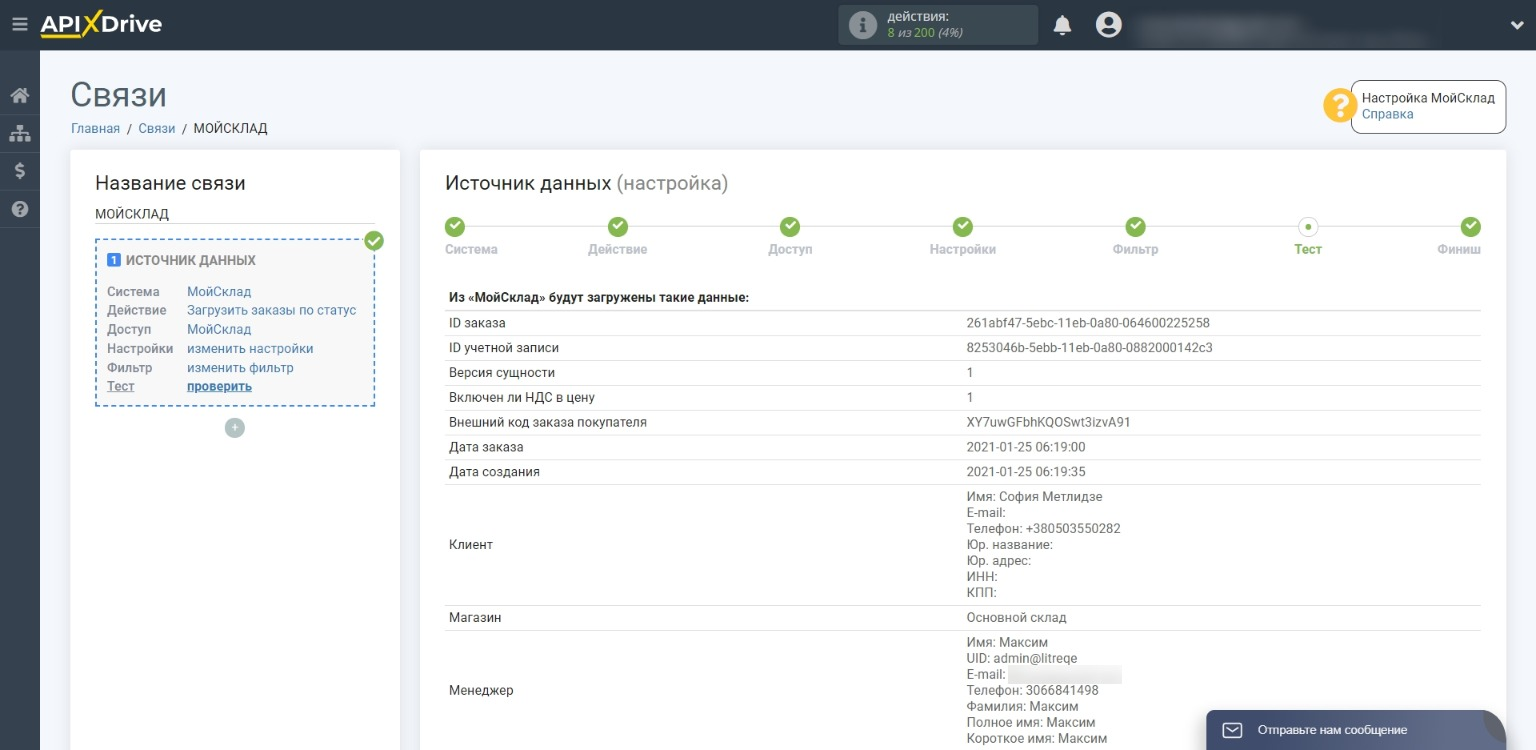The width and height of the screenshot is (1536, 750).
Task: Open connections sitemap icon in sidebar
Action: 19,133
